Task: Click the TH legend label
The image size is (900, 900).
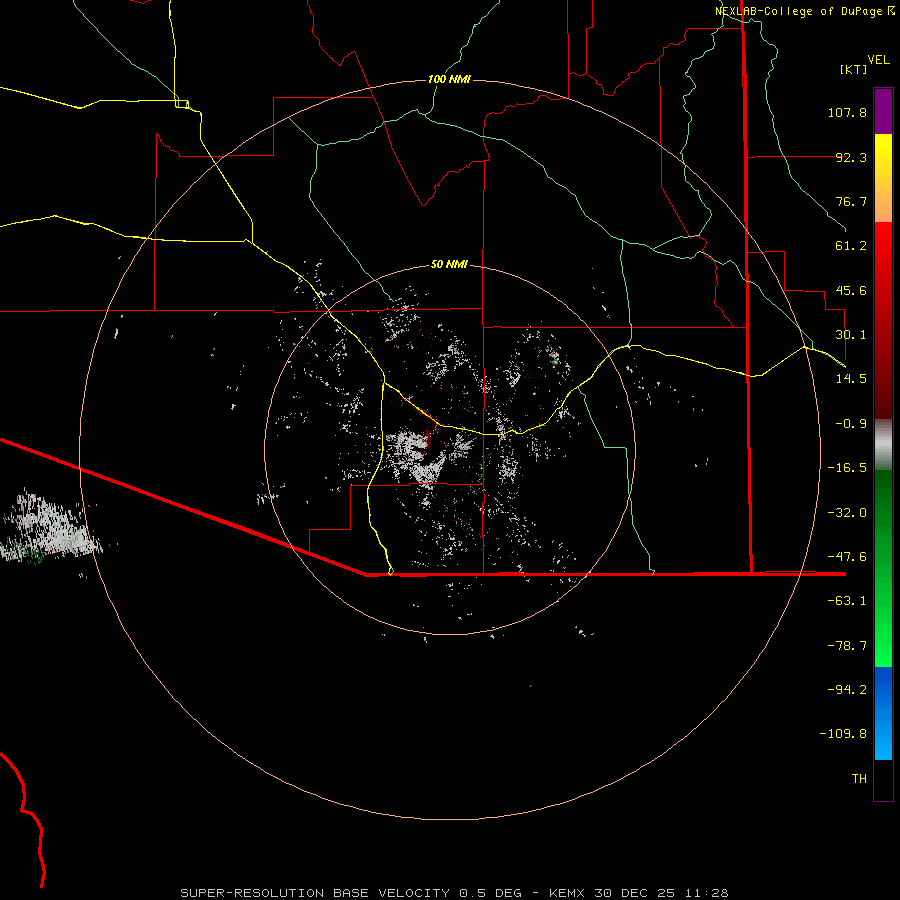Action: (859, 779)
